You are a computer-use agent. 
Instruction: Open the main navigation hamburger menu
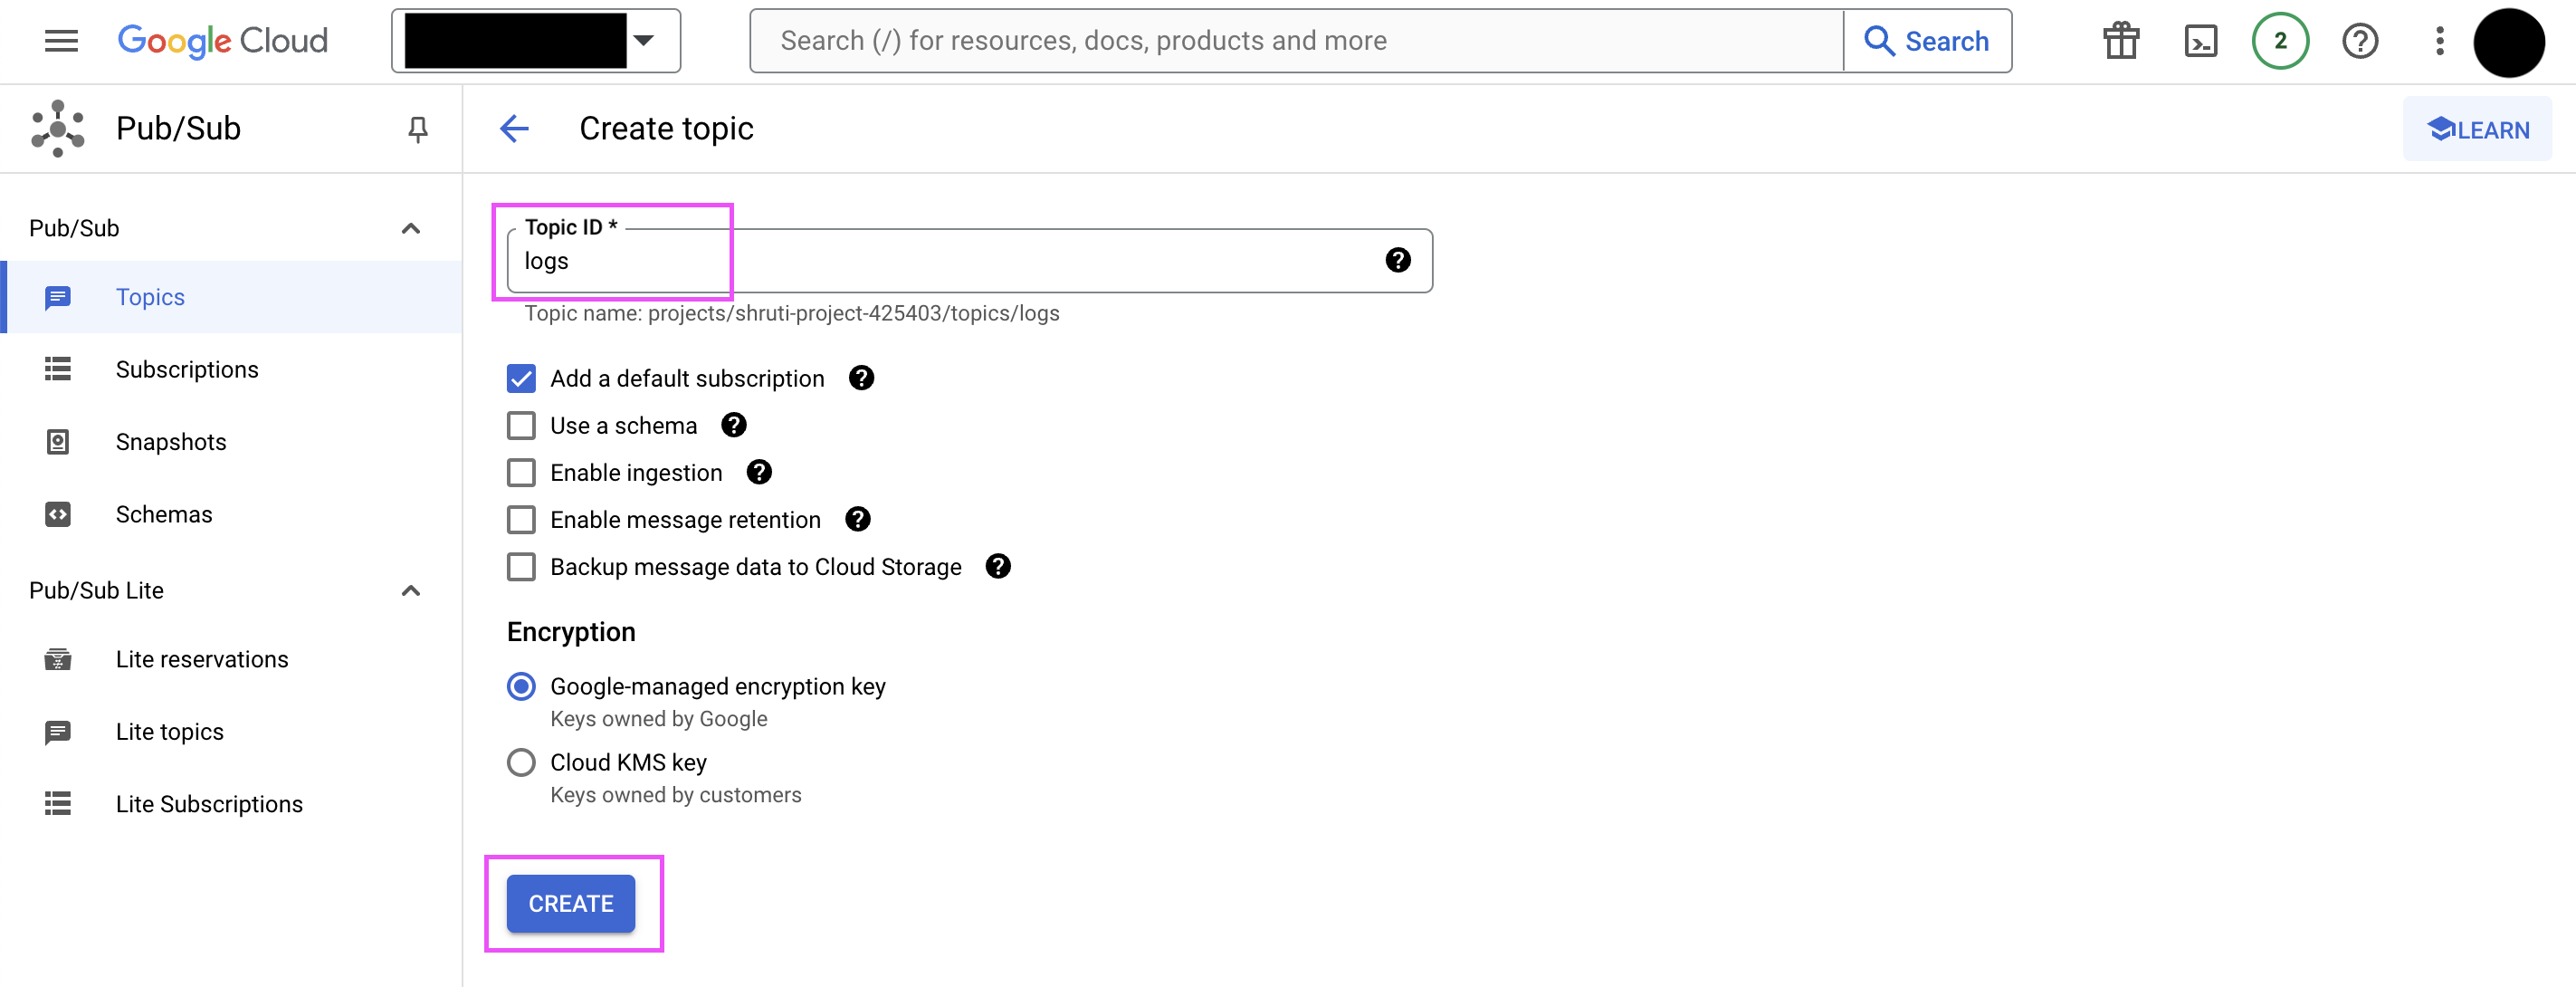(61, 41)
